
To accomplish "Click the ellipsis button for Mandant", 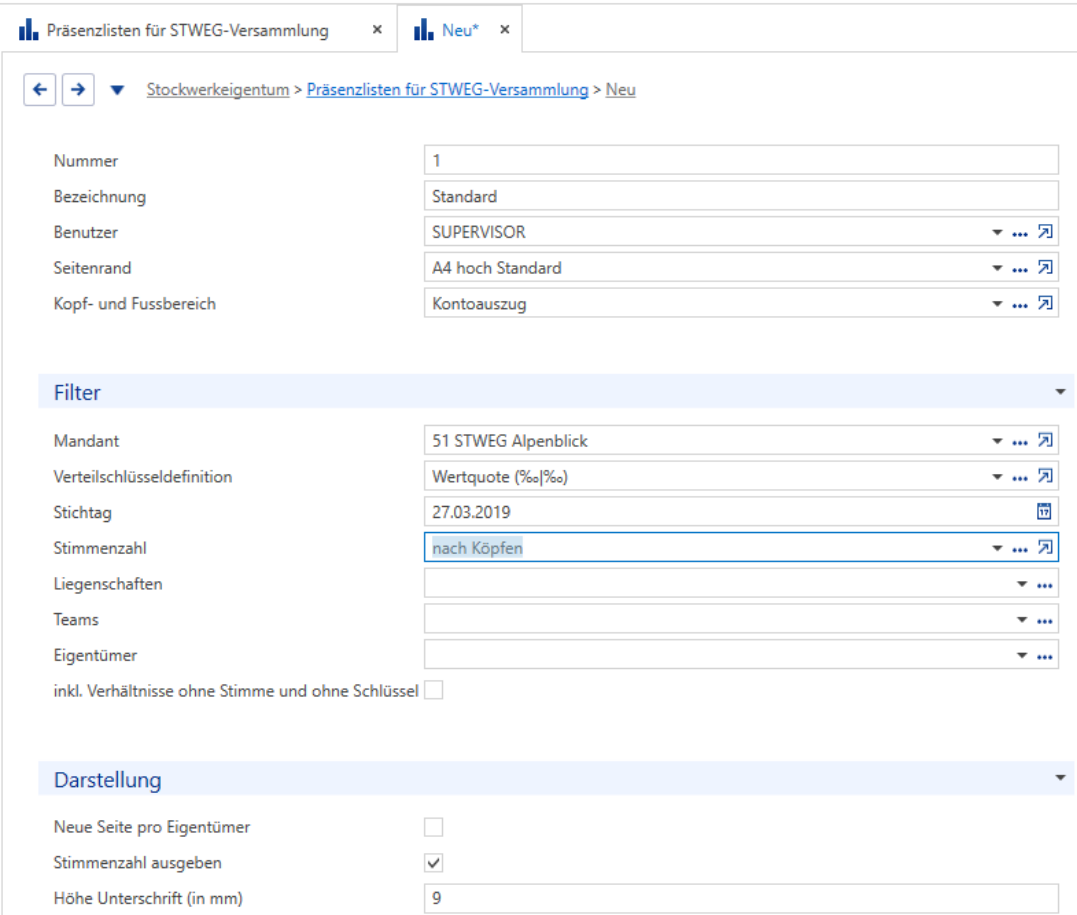I will coord(1020,442).
